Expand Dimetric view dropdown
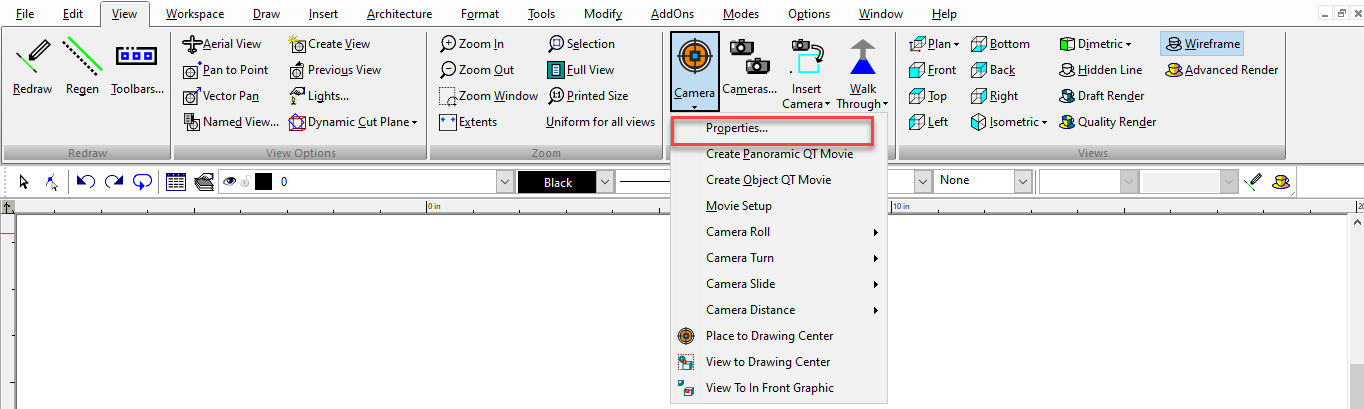This screenshot has width=1364, height=409. point(1128,44)
